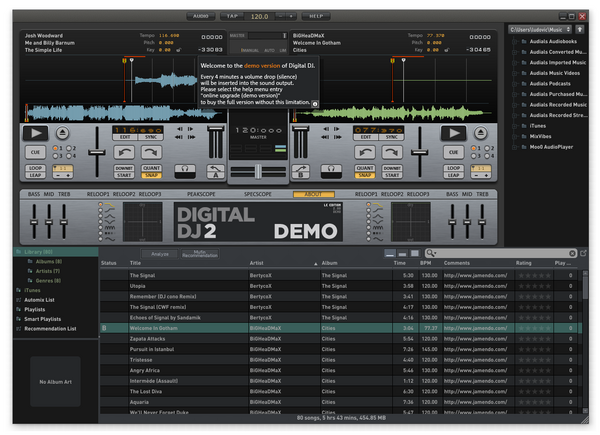
Task: Step one frame forward on left deck
Action: (x=191, y=129)
